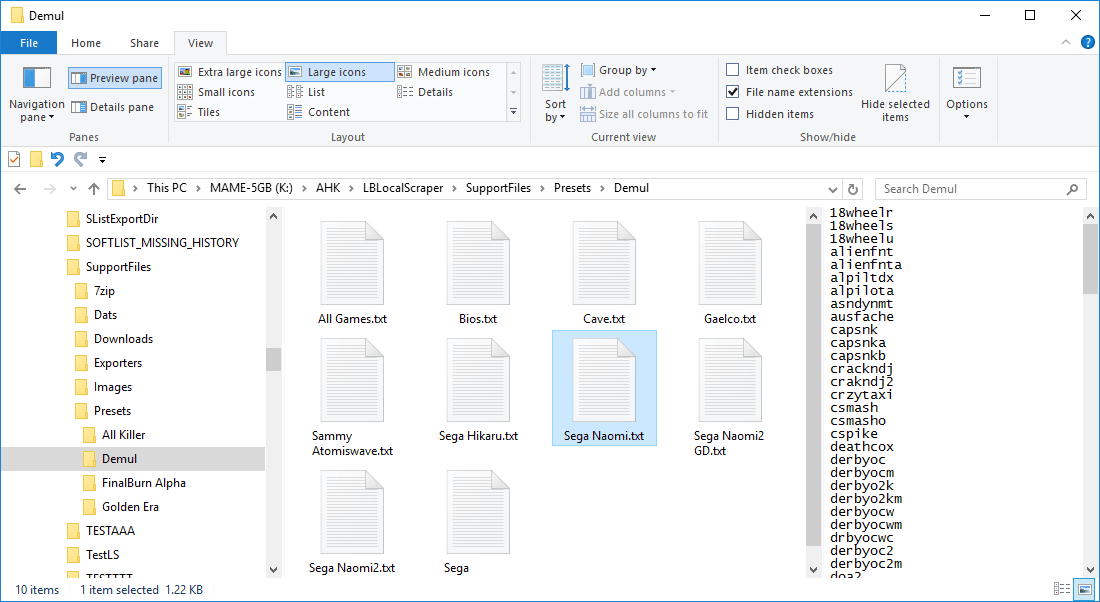Click LBLocalScraper breadcrumb in address bar

coord(403,188)
